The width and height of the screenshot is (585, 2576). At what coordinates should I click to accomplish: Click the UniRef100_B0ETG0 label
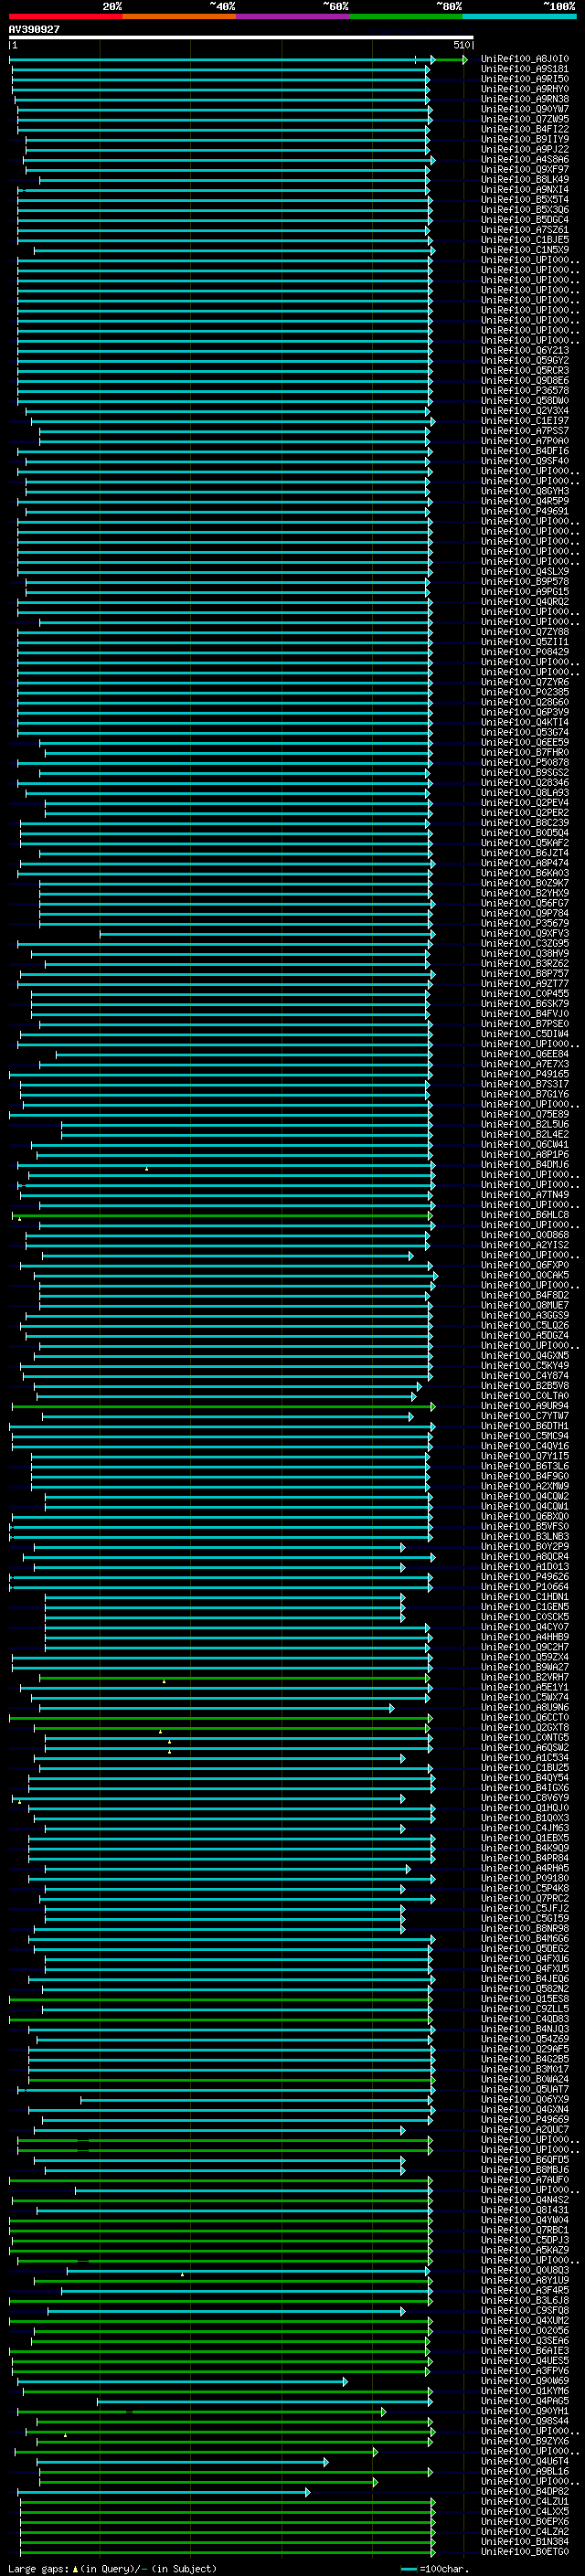tap(525, 2551)
